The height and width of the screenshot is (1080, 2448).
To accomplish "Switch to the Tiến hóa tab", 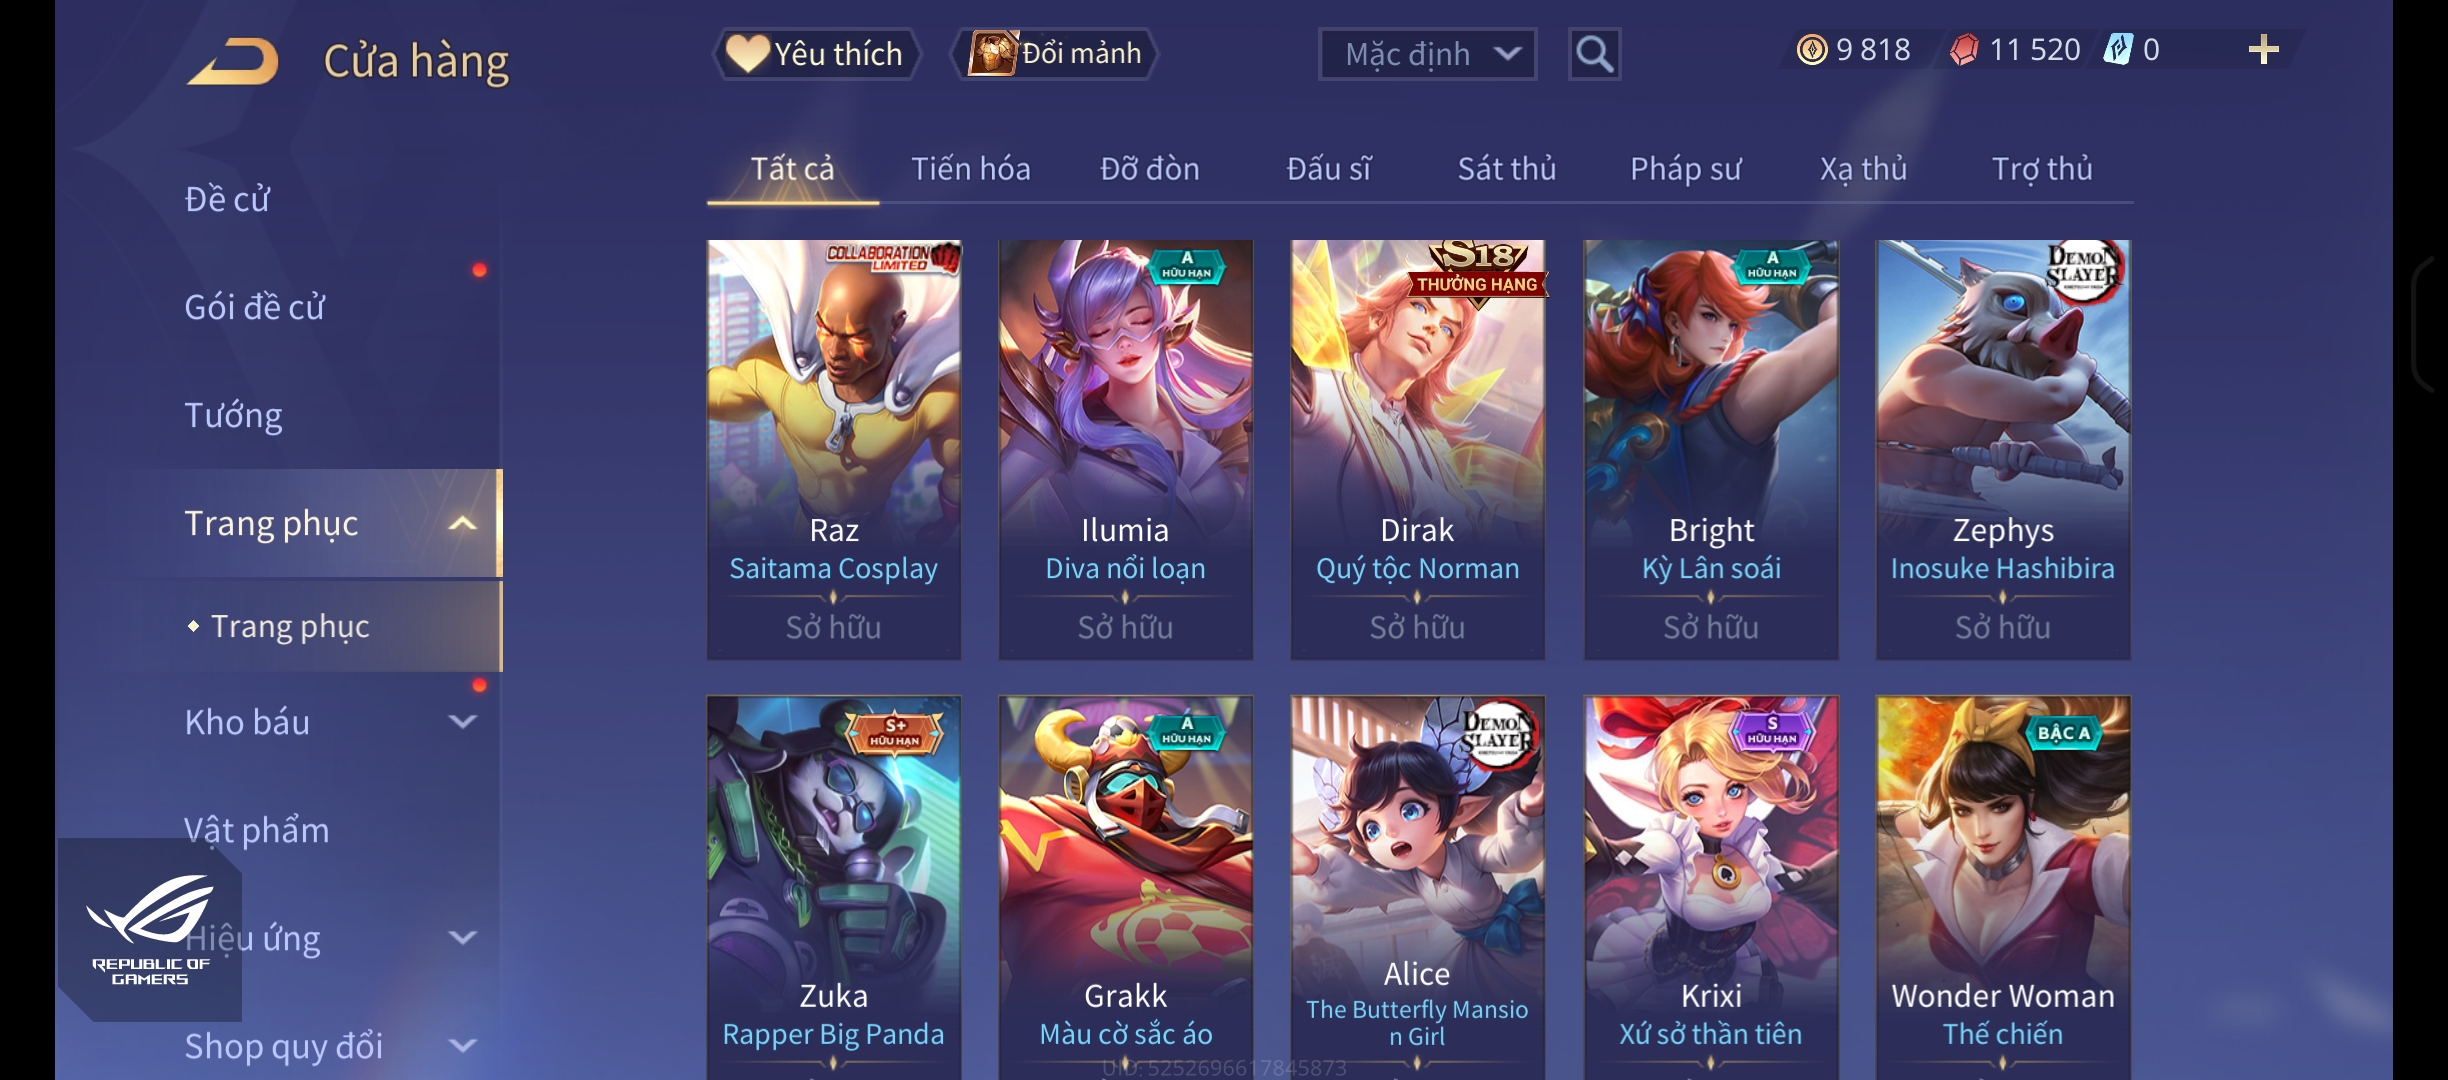I will [970, 168].
